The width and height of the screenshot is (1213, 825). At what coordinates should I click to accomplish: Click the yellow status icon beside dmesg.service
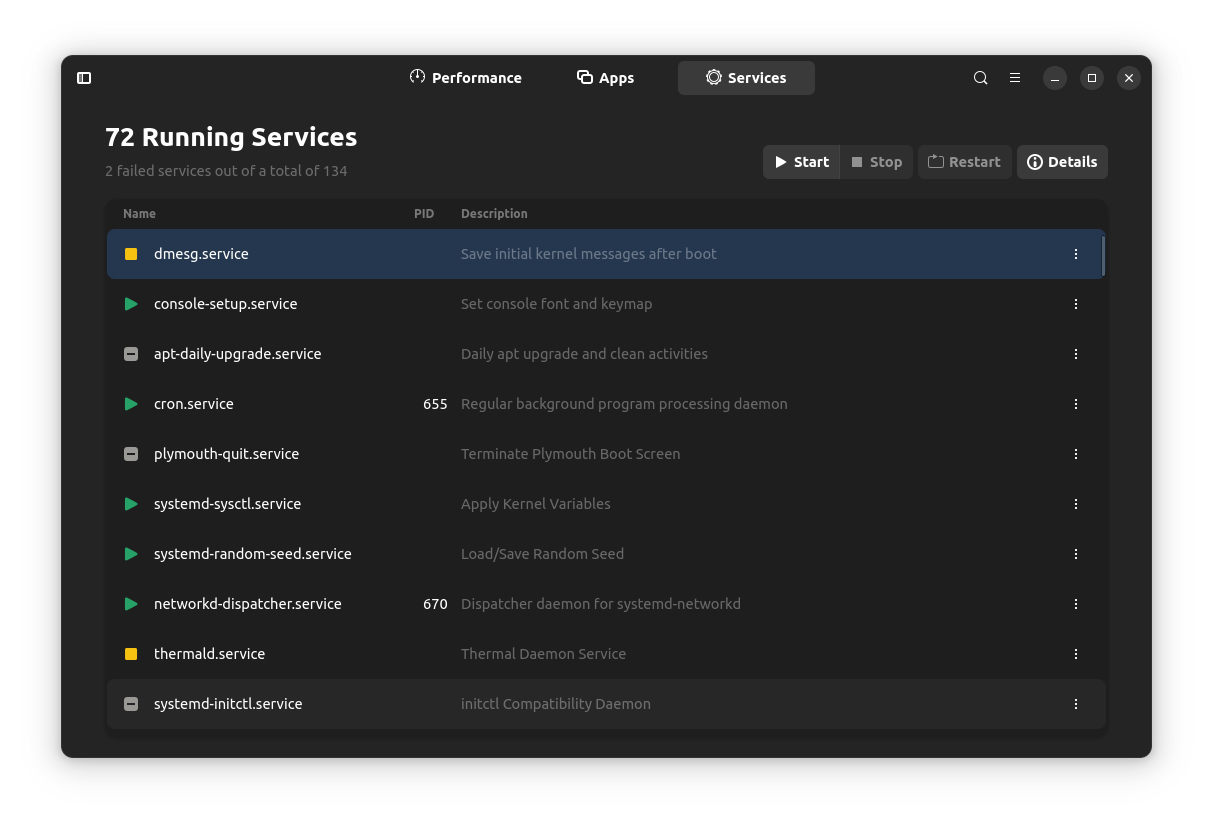click(x=130, y=254)
